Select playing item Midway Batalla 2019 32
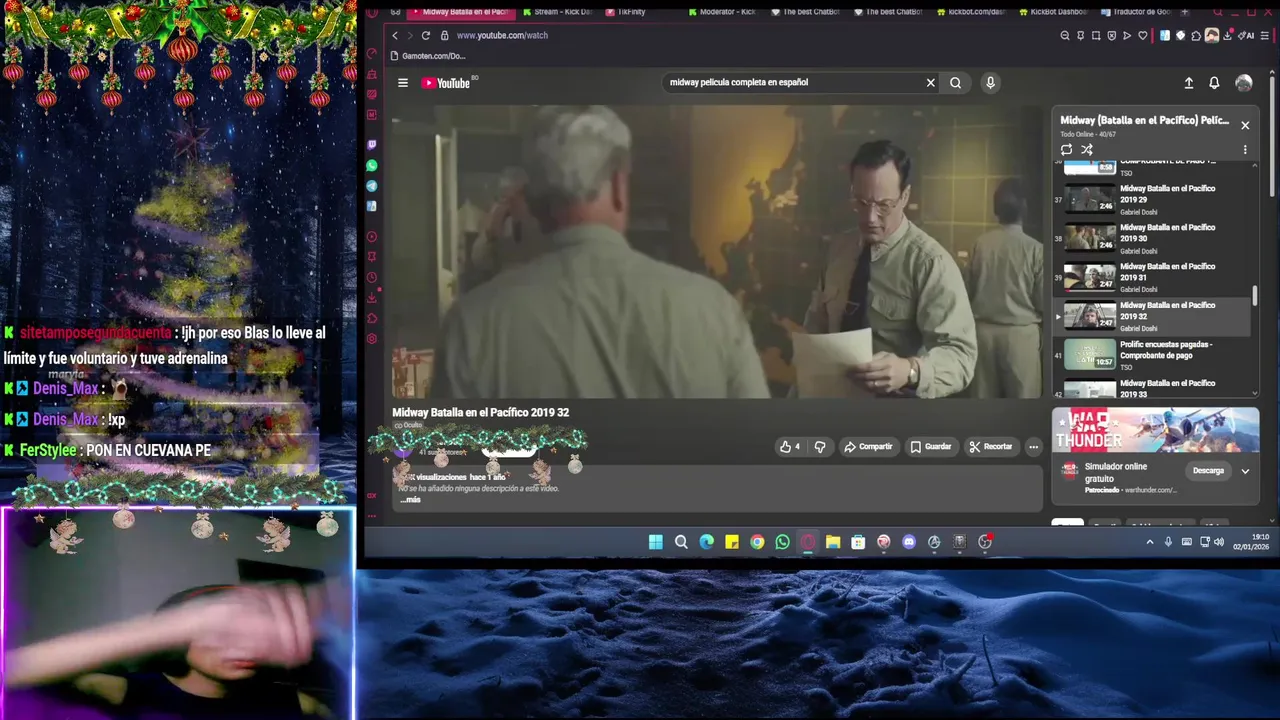Viewport: 1280px width, 720px height. 1153,316
